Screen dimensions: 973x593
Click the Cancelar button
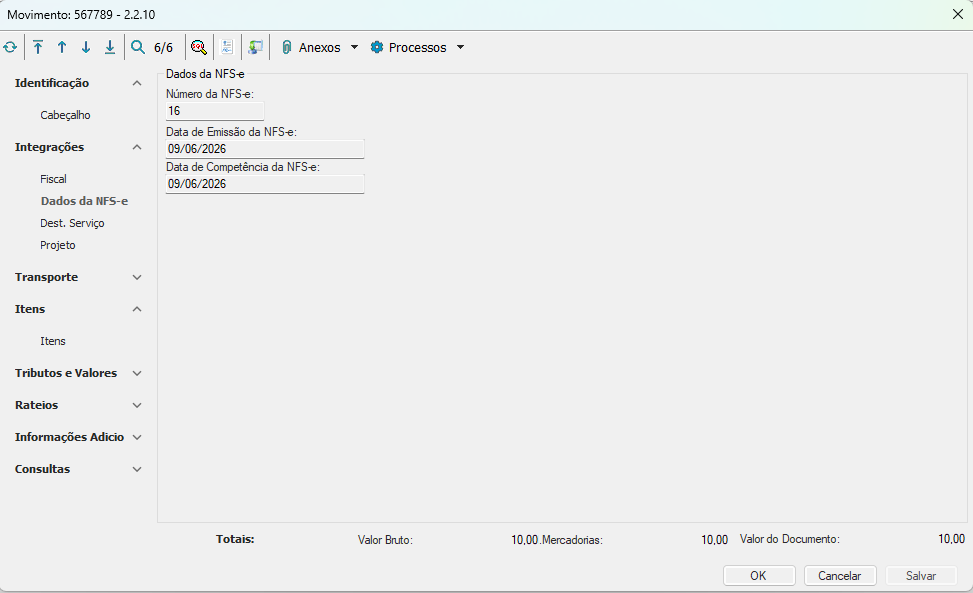(840, 576)
